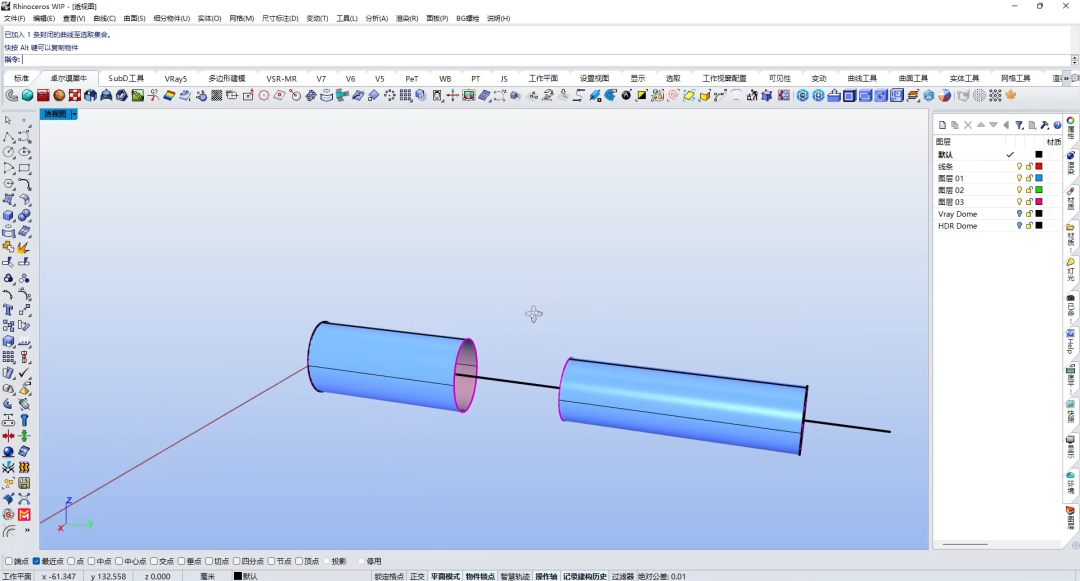
Task: Change the 图层 01 blue color swatch
Action: tap(1039, 178)
